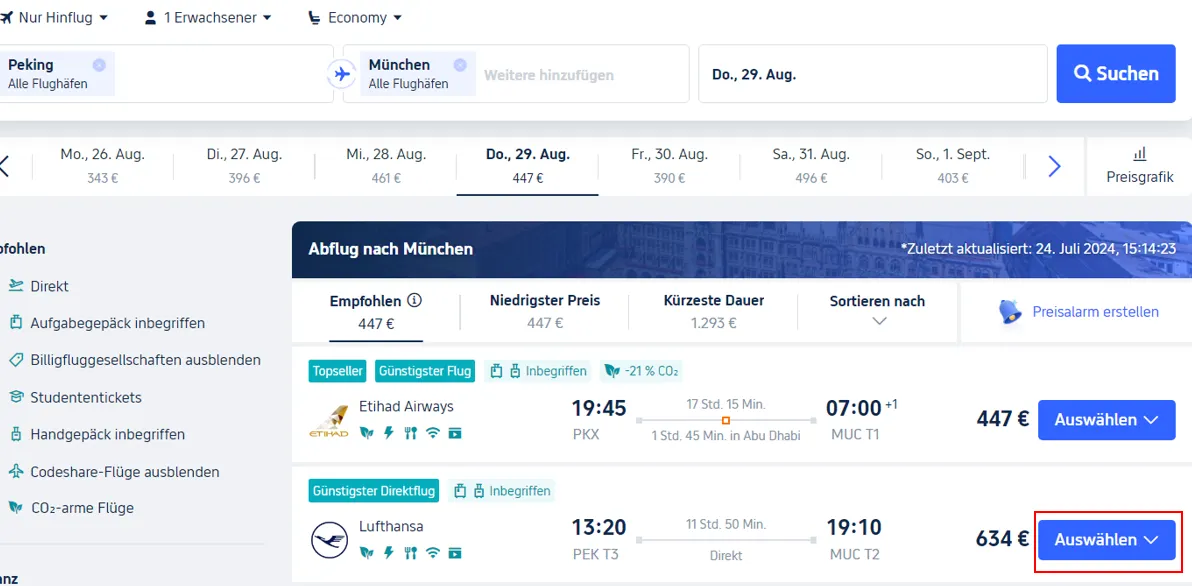Click the Lufthansa airline logo
1192x586 pixels.
point(329,540)
